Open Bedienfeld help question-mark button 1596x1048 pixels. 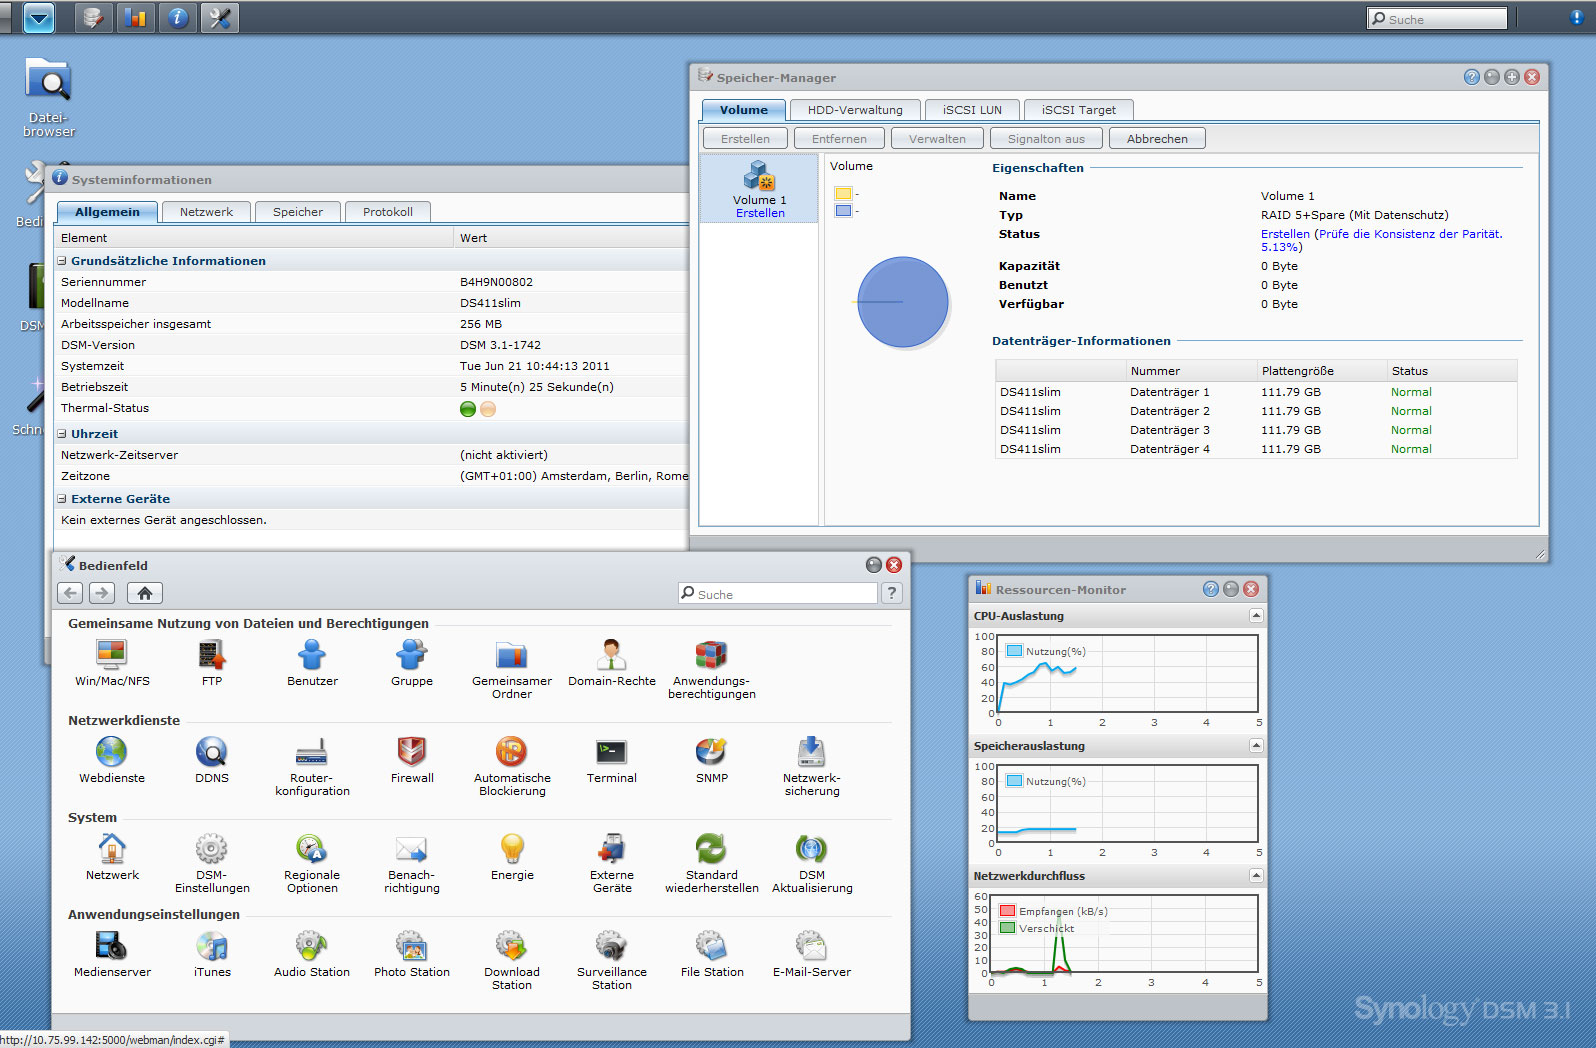coord(892,593)
